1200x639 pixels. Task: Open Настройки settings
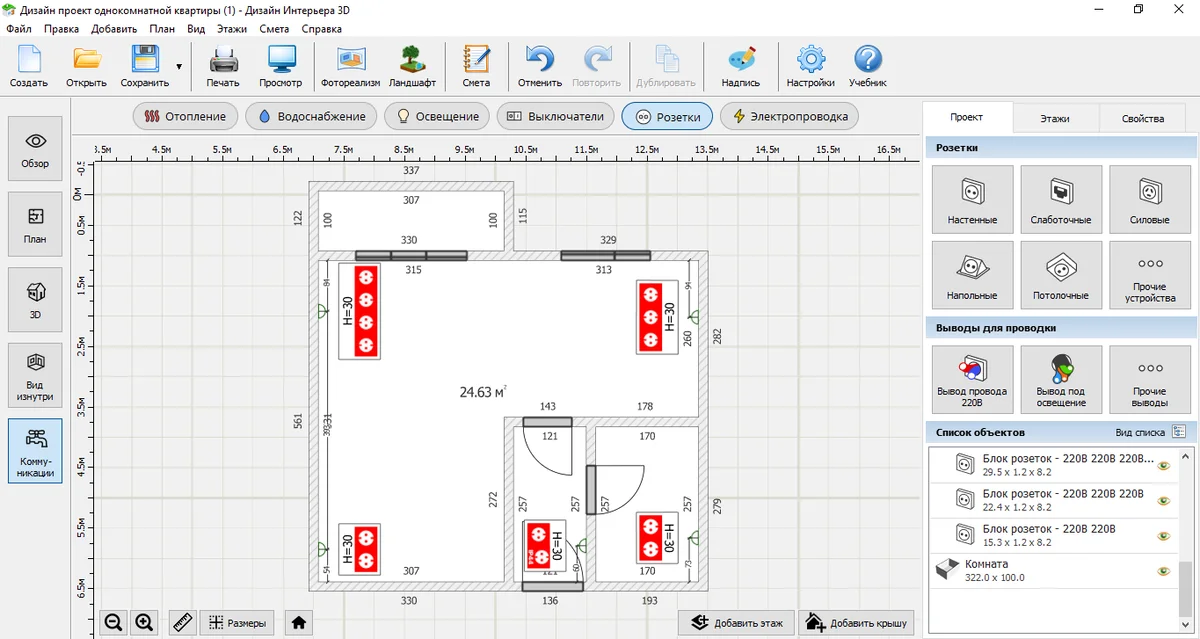coord(810,66)
